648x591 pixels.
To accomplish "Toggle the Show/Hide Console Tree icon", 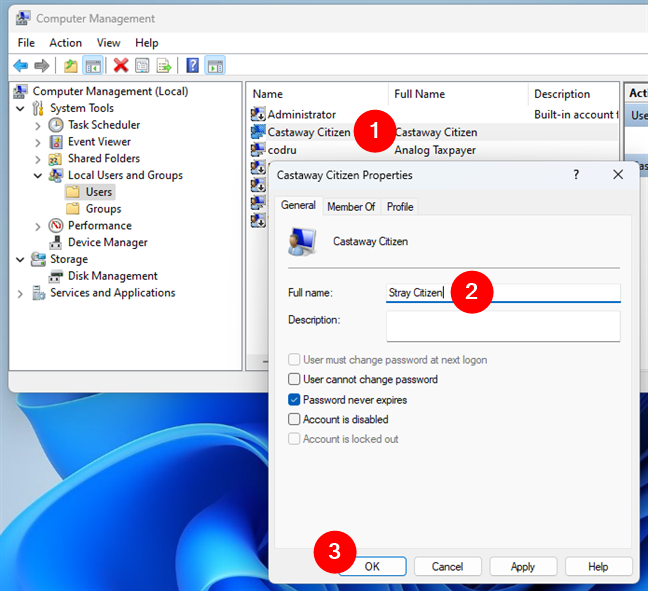I will (x=93, y=65).
